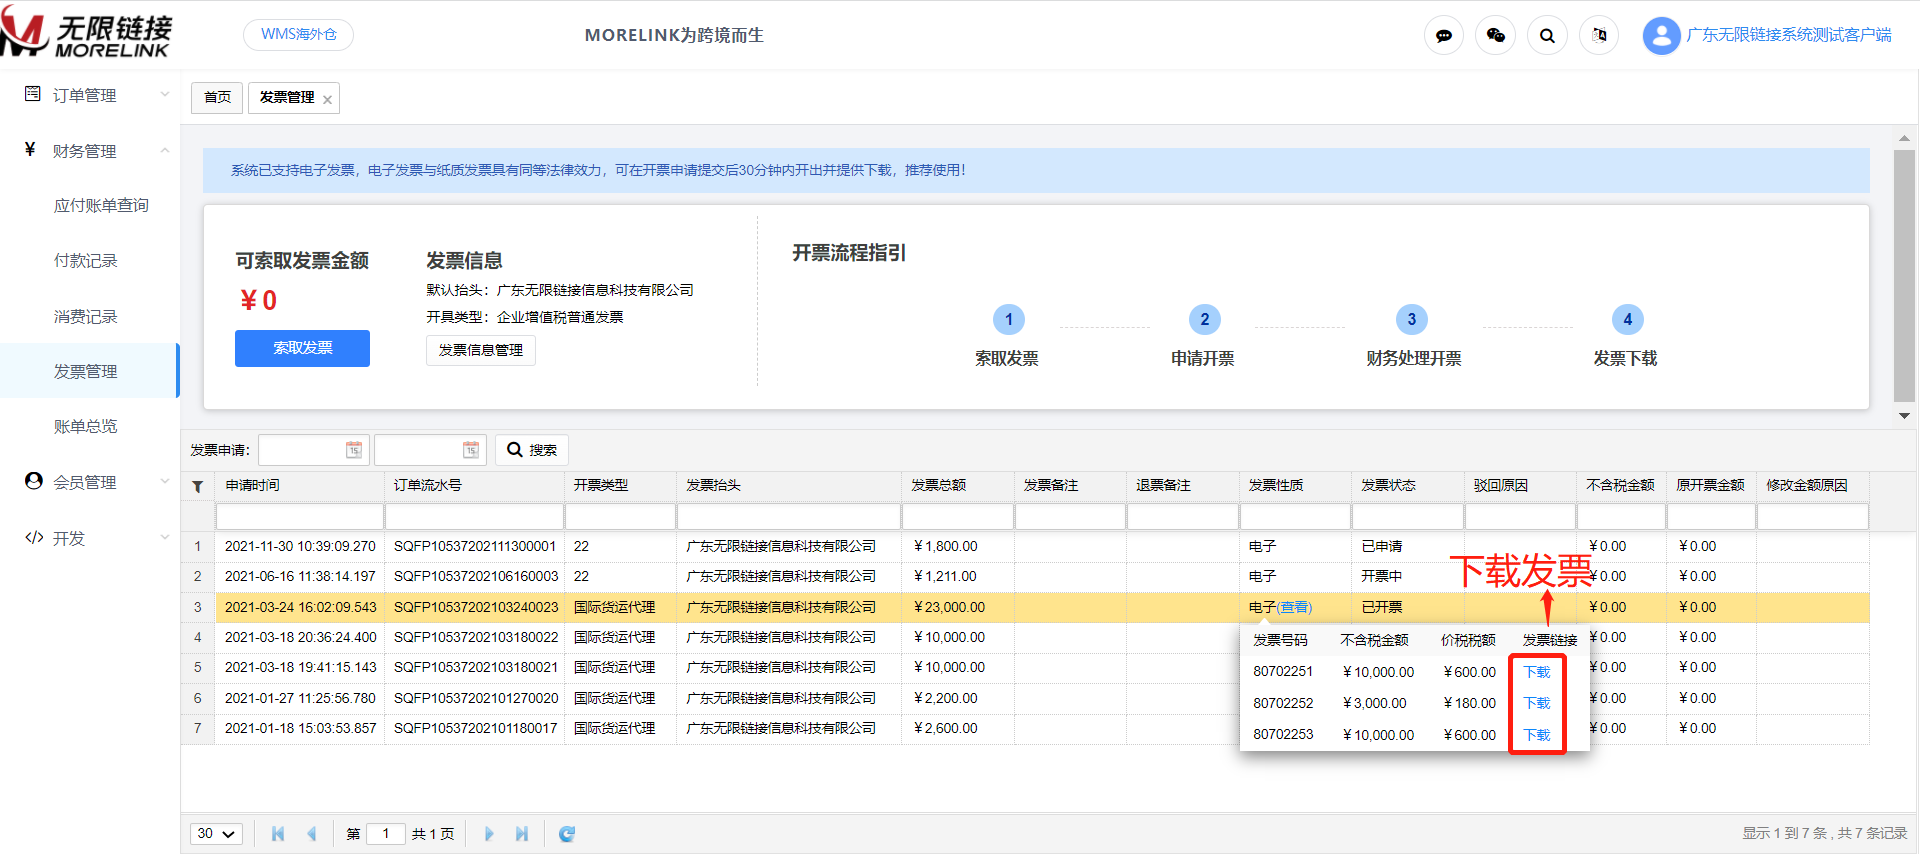Screen dimensions: 1920x854
Task: Select row with SQFP10537202106160003
Action: point(1025,577)
